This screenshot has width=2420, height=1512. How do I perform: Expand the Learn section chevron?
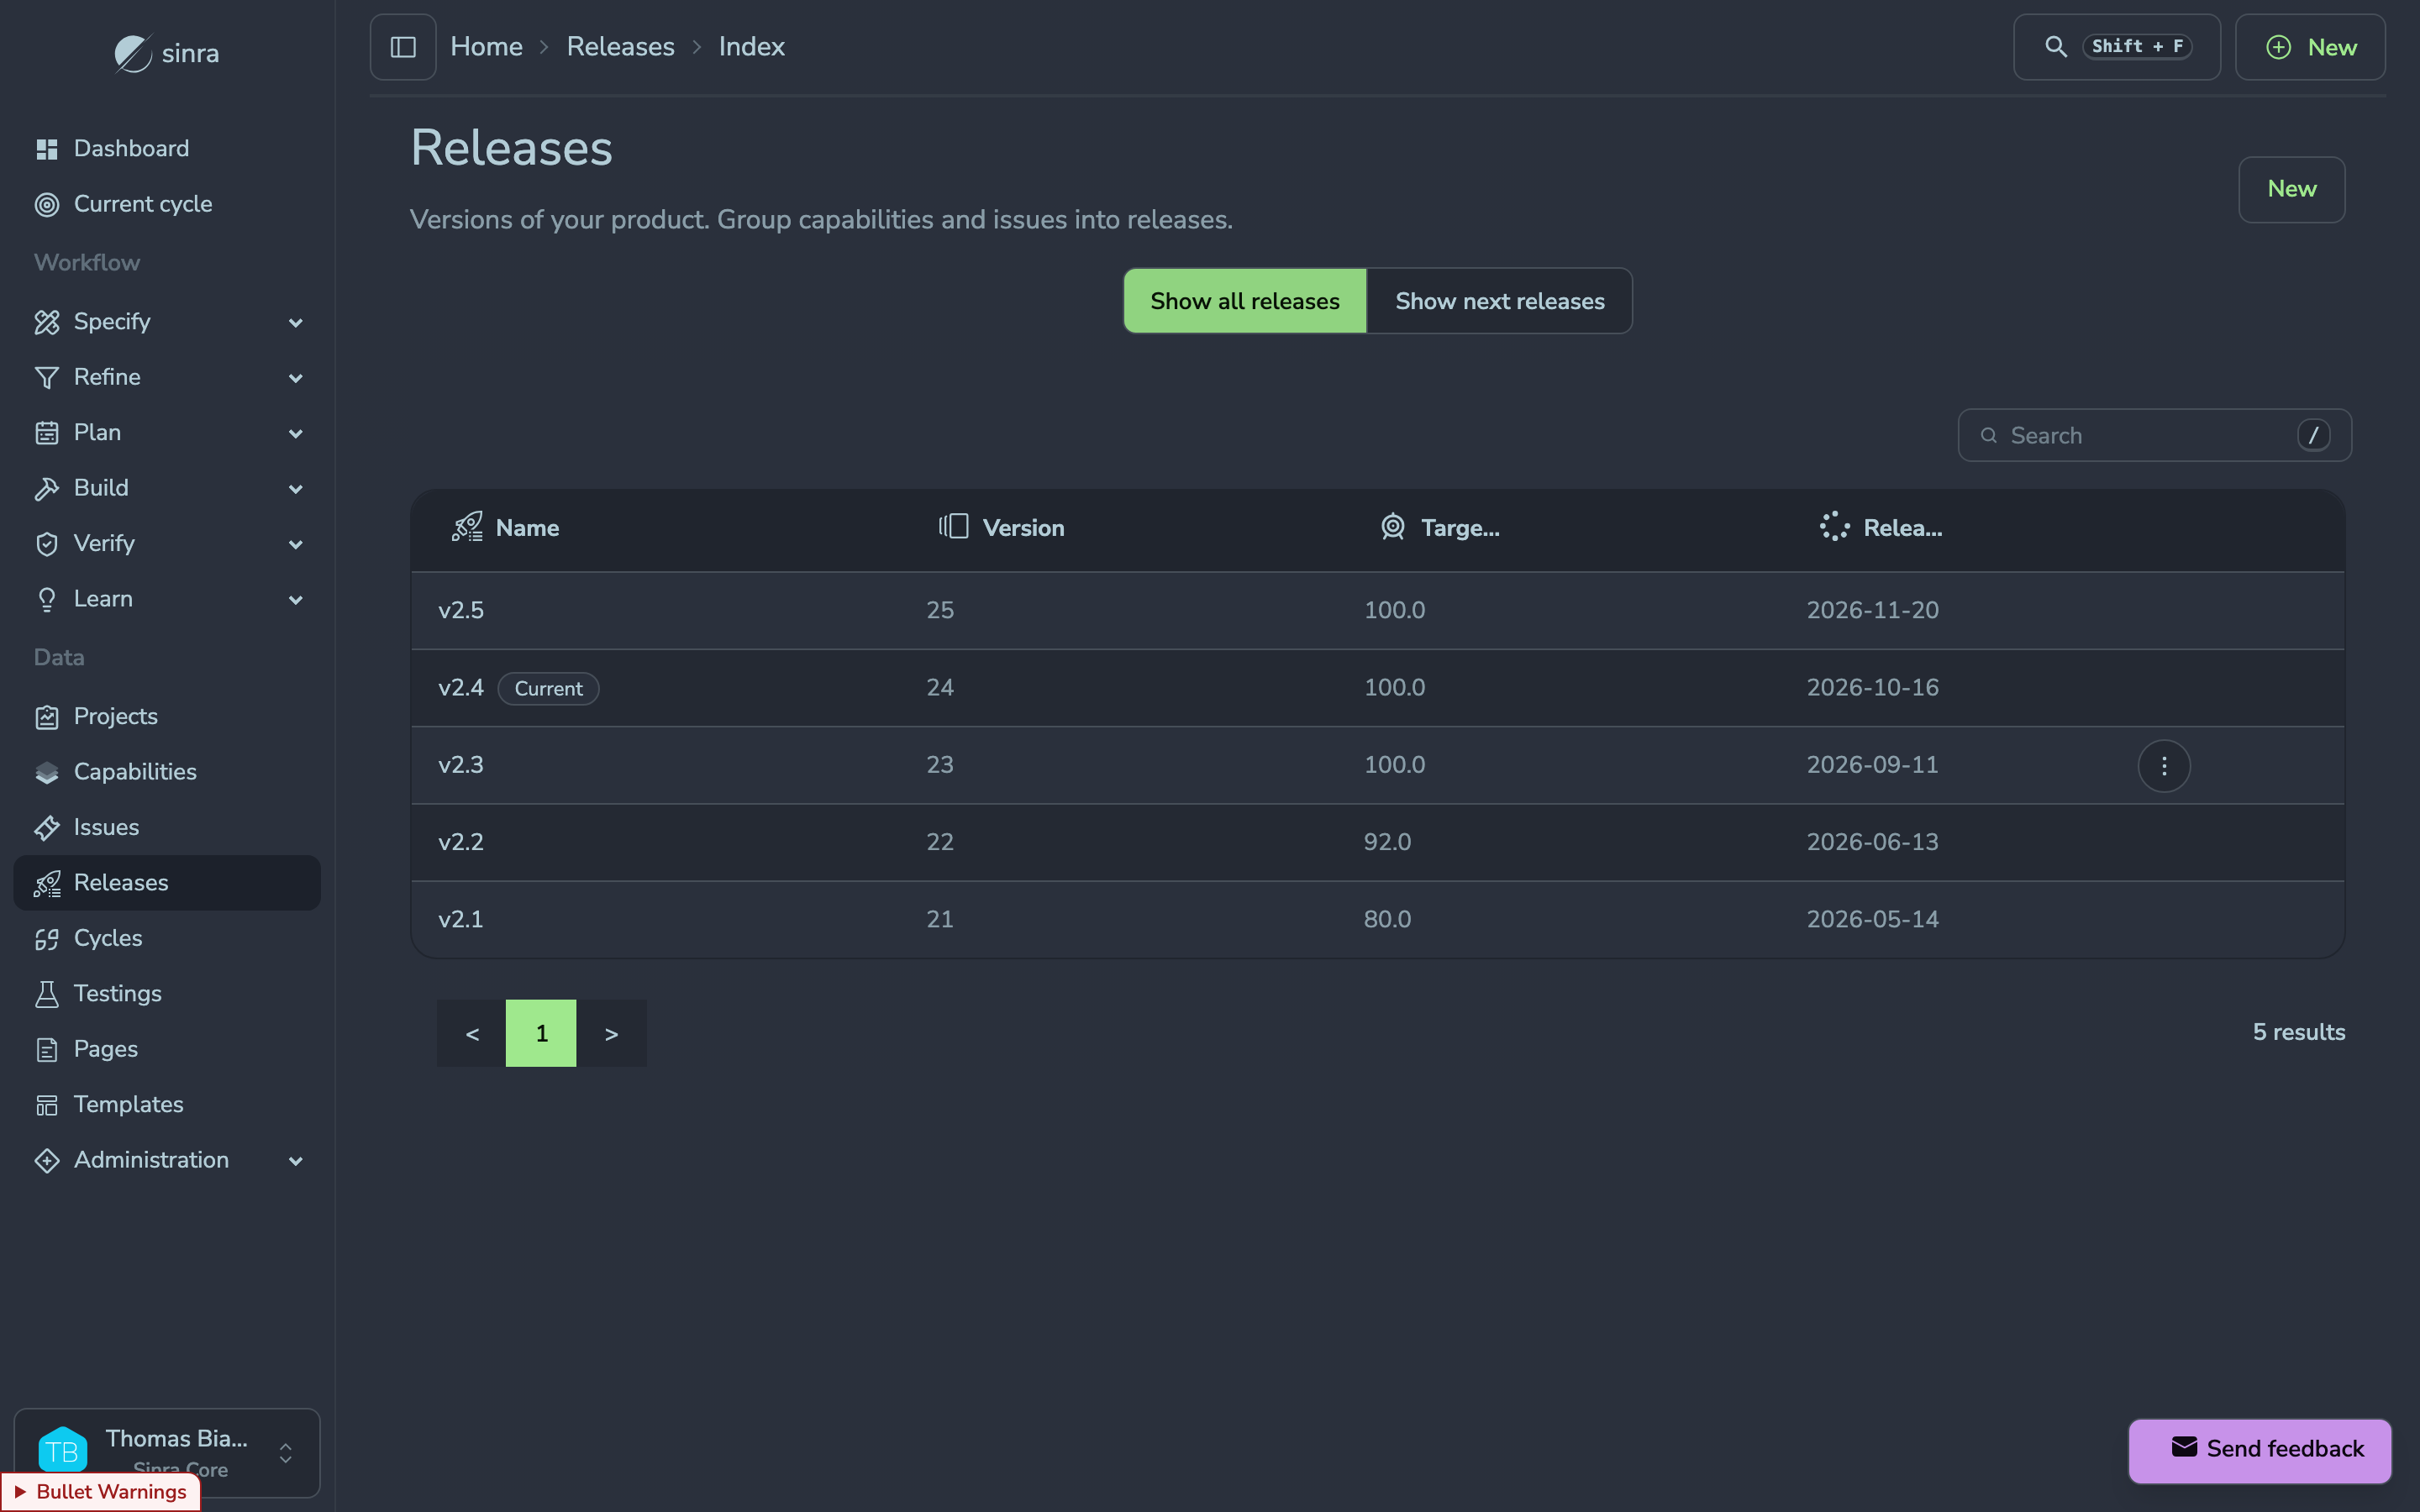[x=295, y=600]
